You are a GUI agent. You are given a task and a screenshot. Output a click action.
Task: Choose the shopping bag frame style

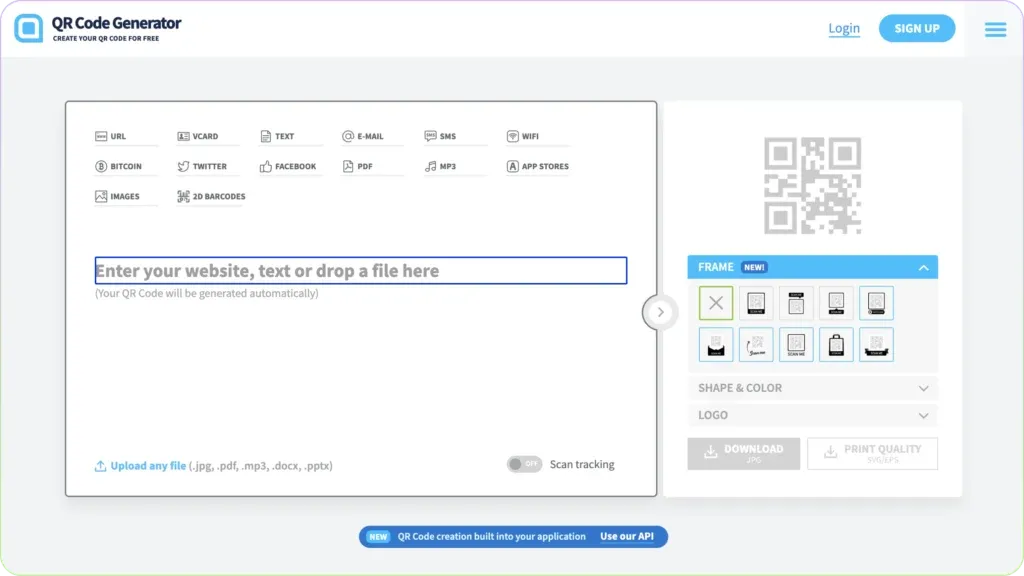click(x=836, y=345)
